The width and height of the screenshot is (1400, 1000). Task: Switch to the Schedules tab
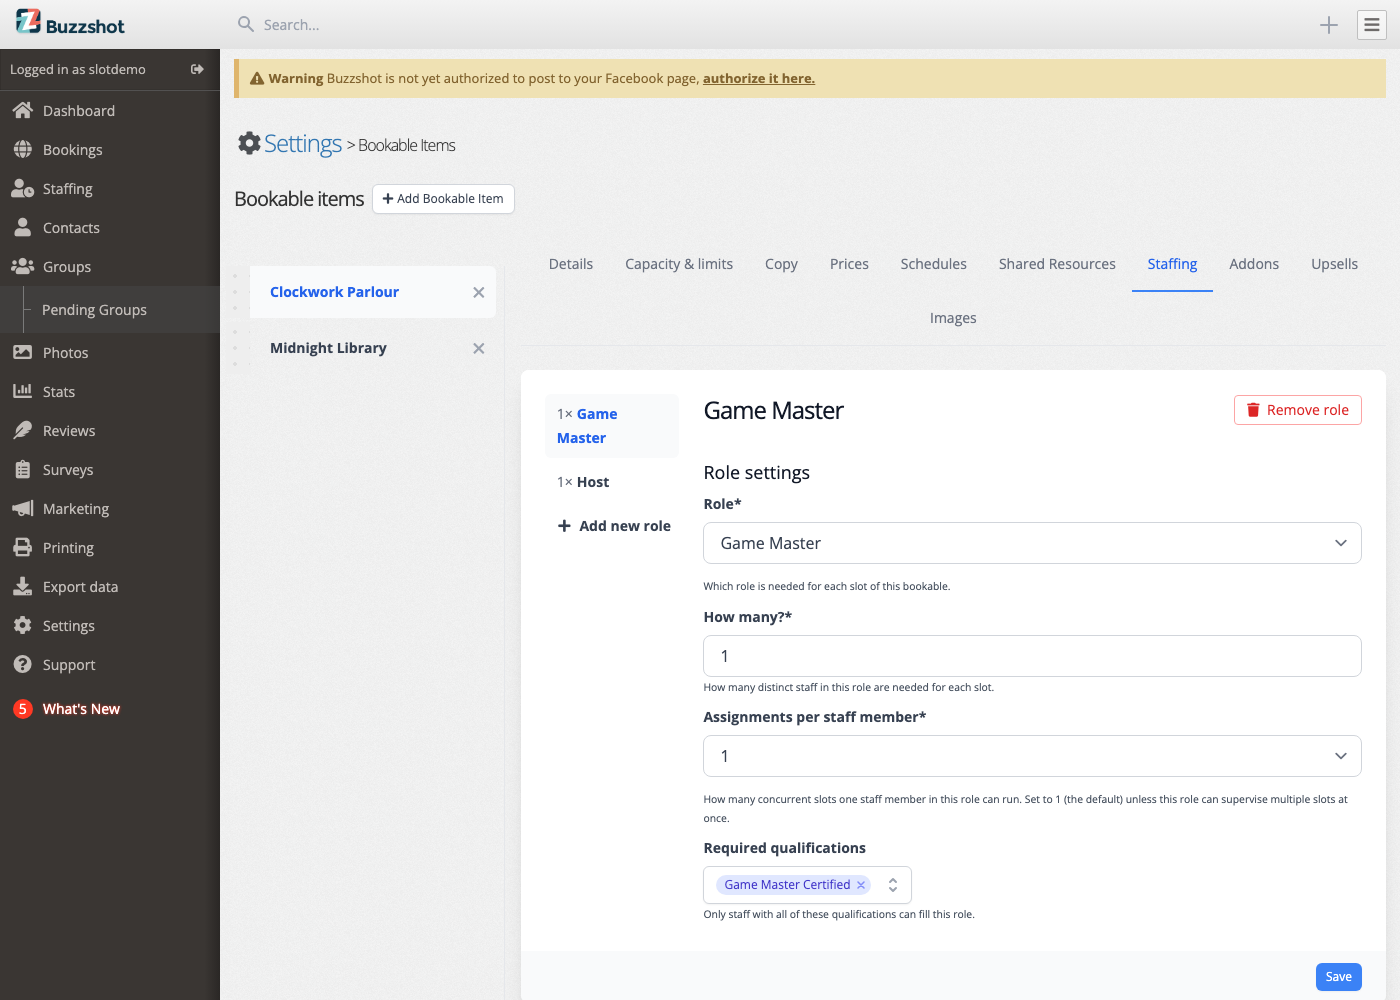[933, 264]
